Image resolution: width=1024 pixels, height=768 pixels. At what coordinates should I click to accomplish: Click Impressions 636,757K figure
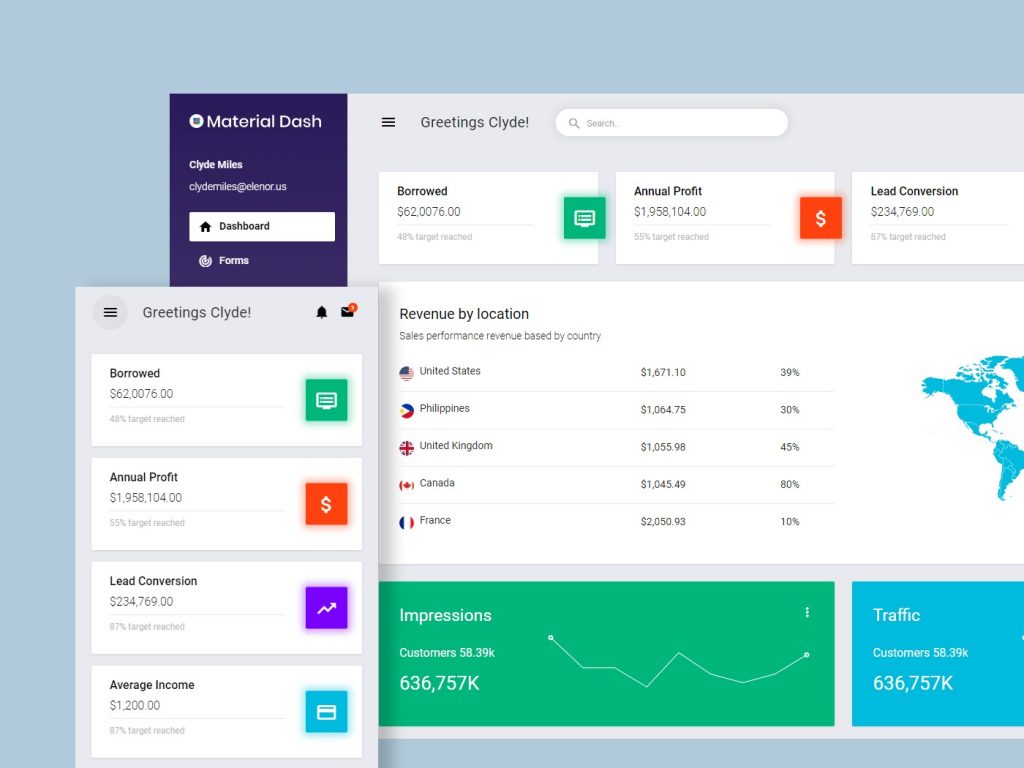click(439, 683)
